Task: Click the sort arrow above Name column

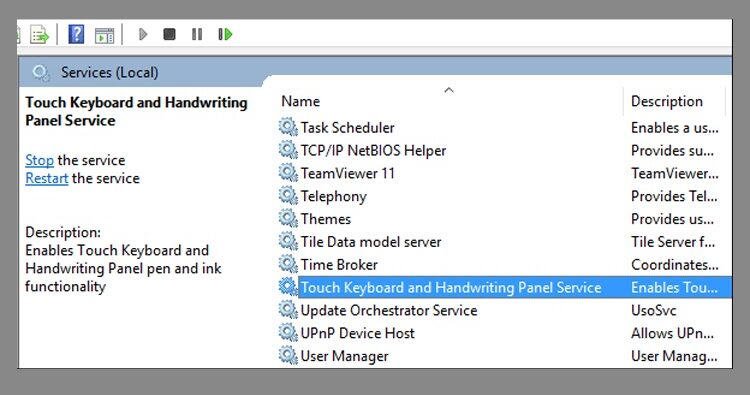Action: pos(449,90)
